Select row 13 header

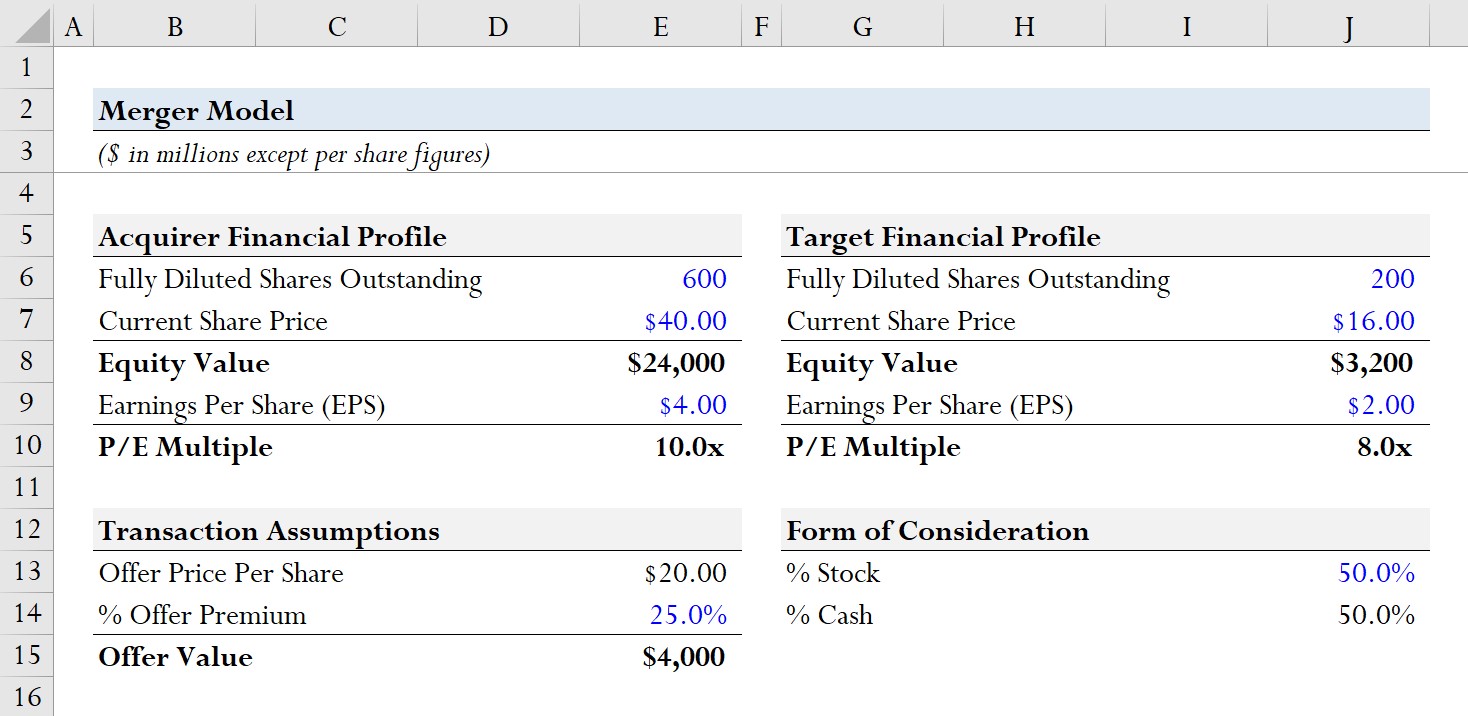[x=27, y=572]
